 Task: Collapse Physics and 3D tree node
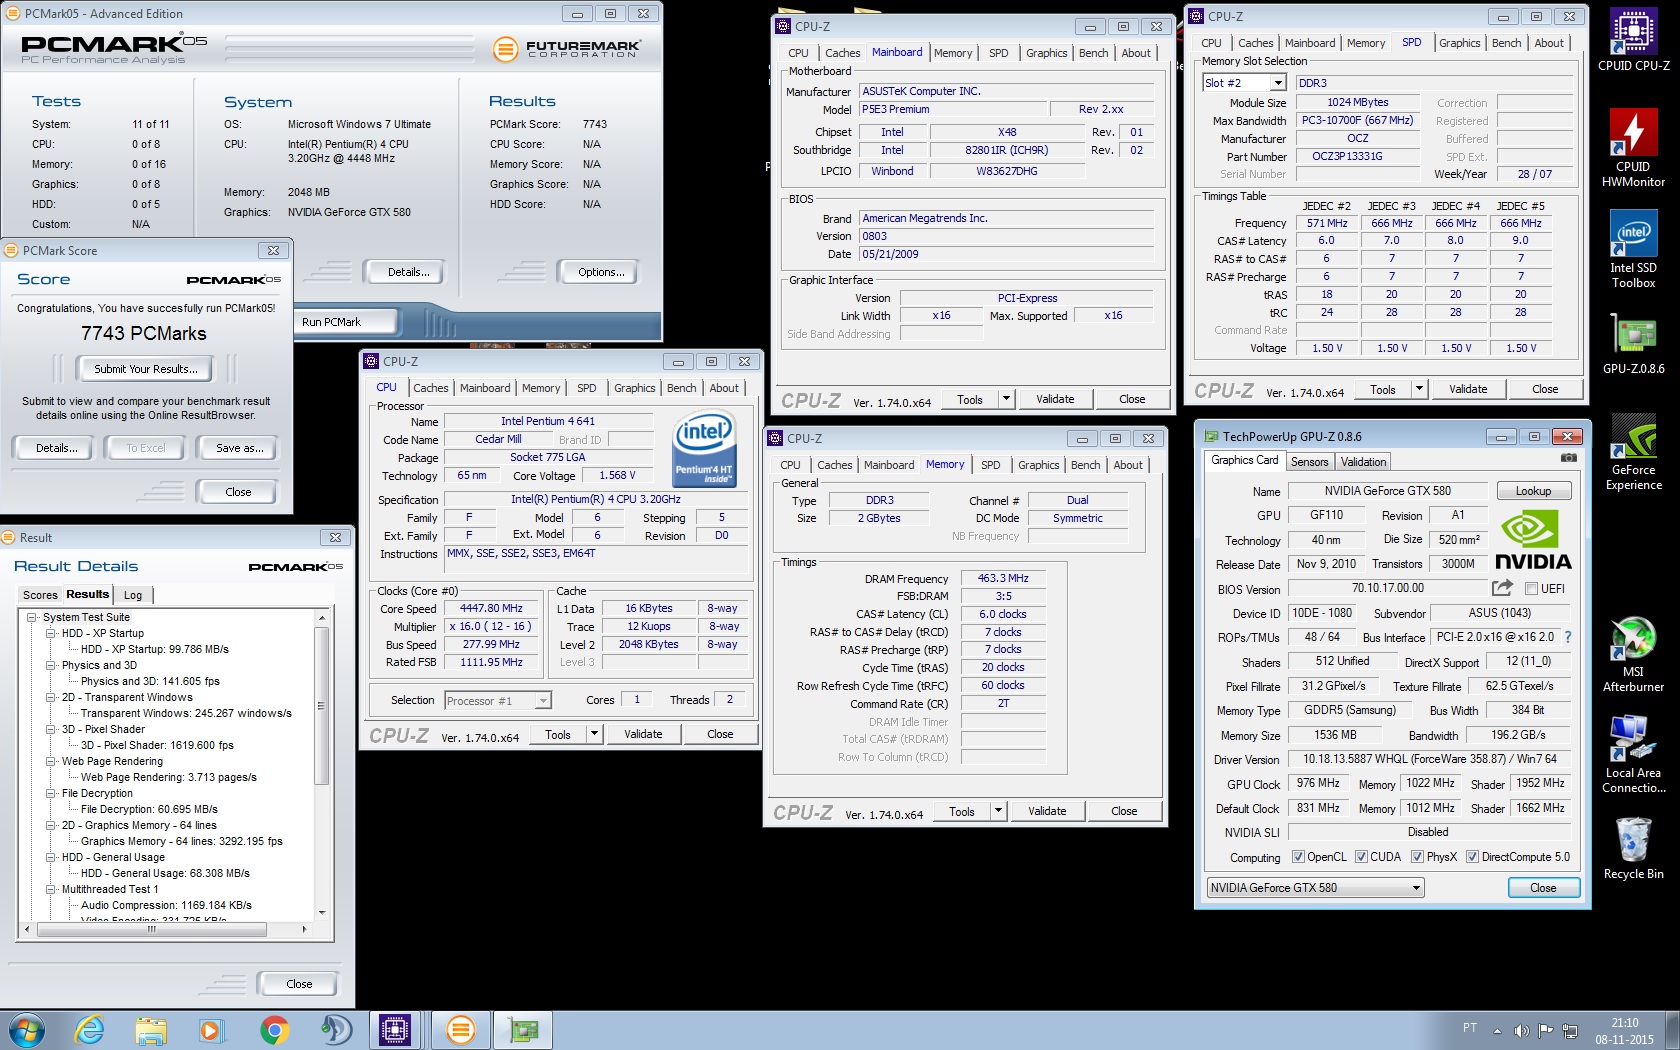tap(50, 665)
